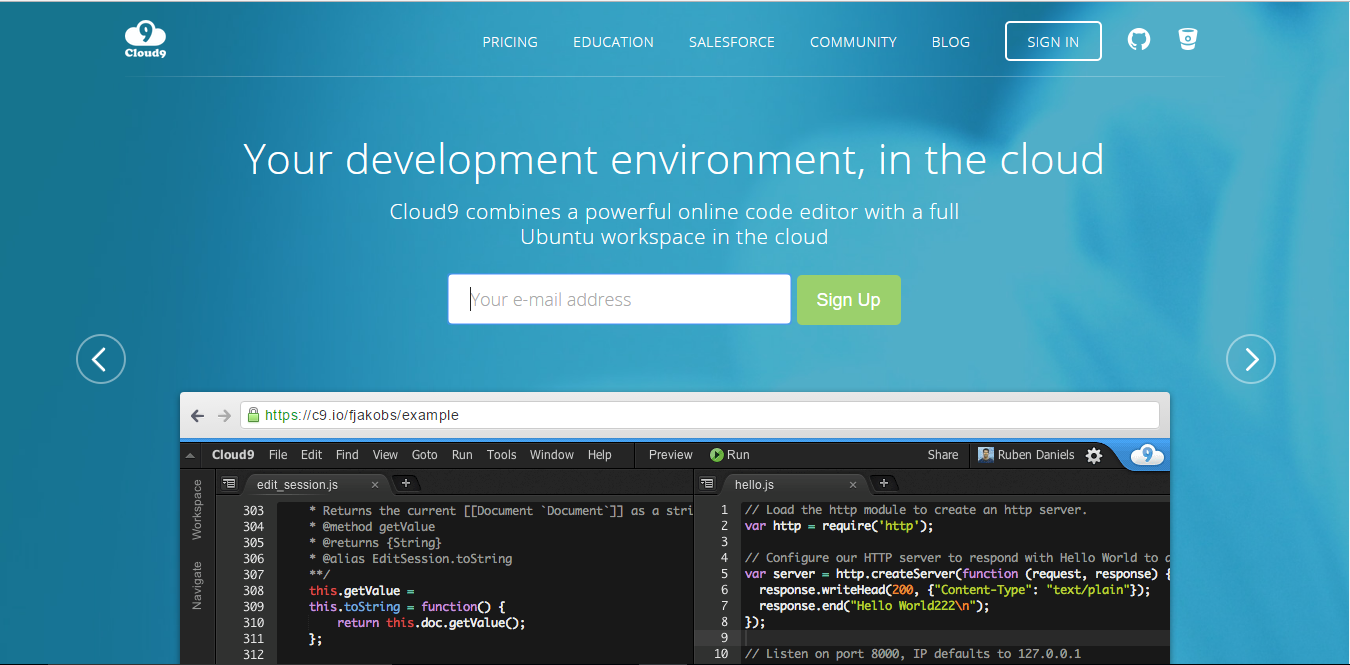Screen dimensions: 1350x665
Task: Open the Bitbucket icon link
Action: coord(1187,40)
